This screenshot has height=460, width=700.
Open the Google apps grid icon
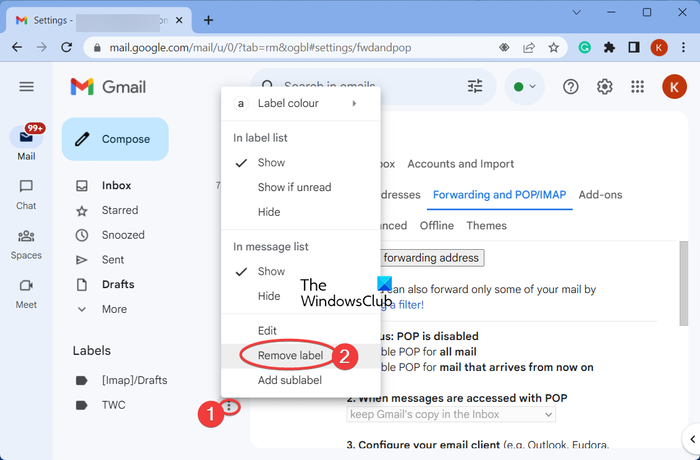638,87
